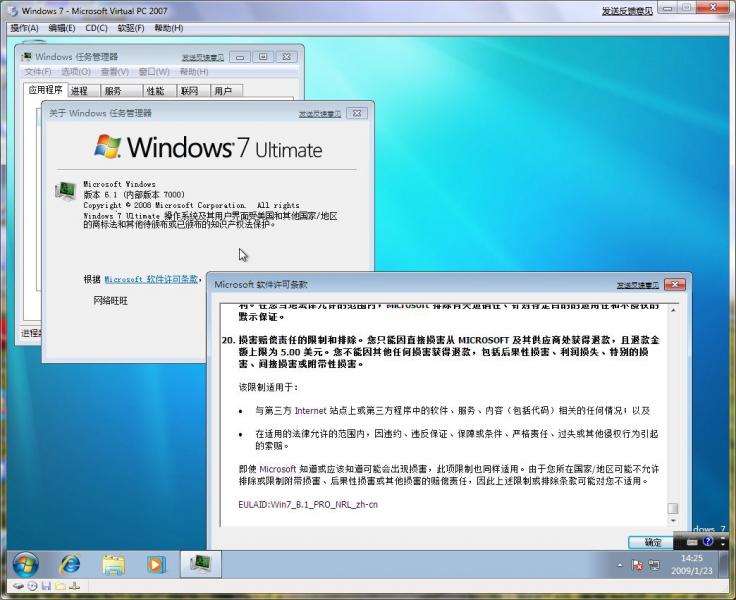Open Action Center flag tray icon
This screenshot has height=600, width=736.
[x=637, y=566]
